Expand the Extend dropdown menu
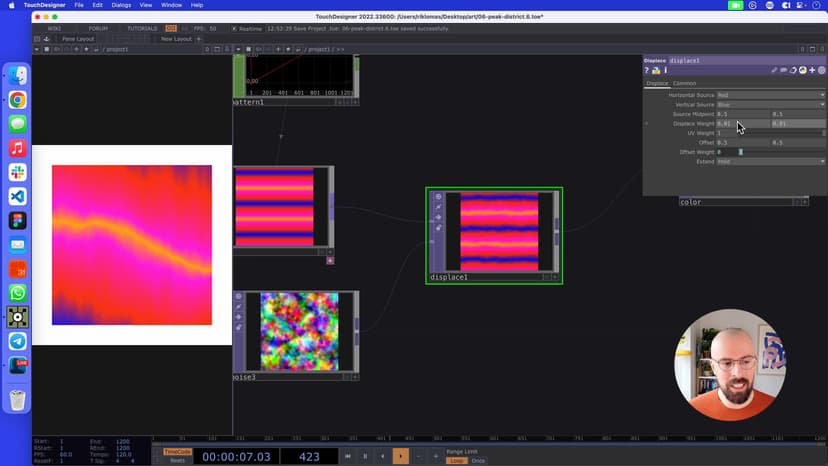828x466 pixels. (x=770, y=161)
